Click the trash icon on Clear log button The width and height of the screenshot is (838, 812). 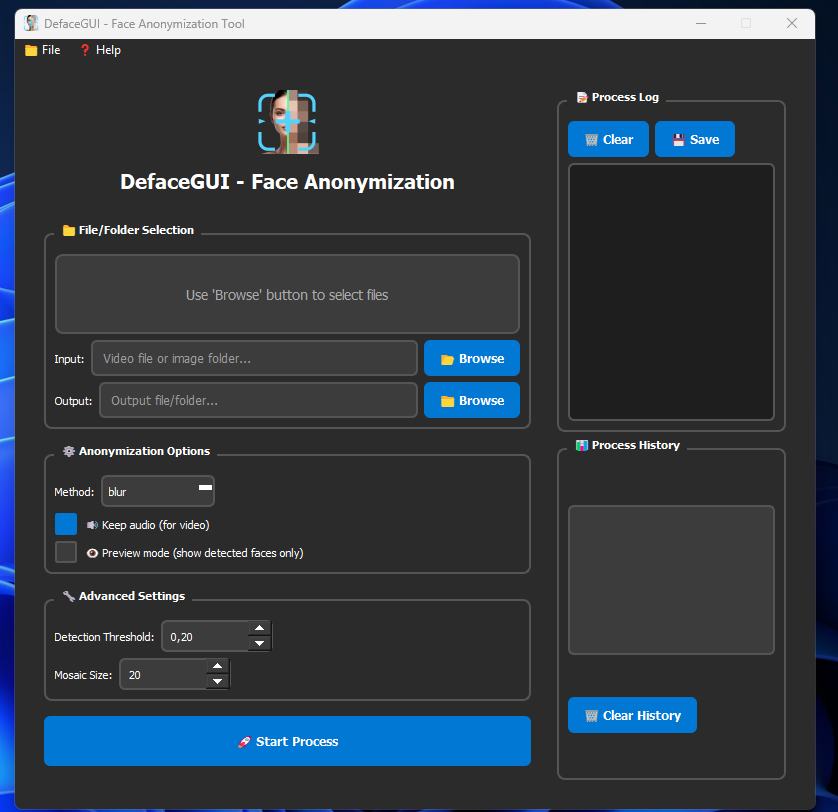[591, 140]
